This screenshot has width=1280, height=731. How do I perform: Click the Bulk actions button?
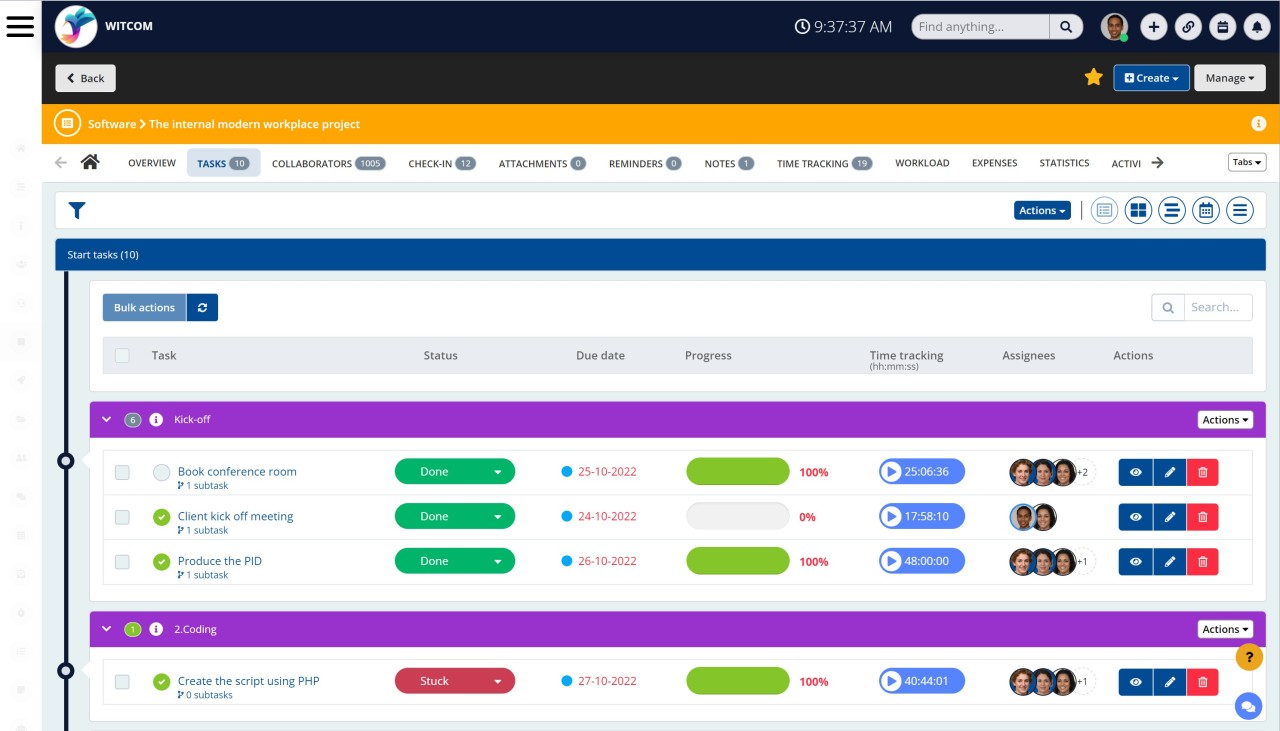click(144, 307)
